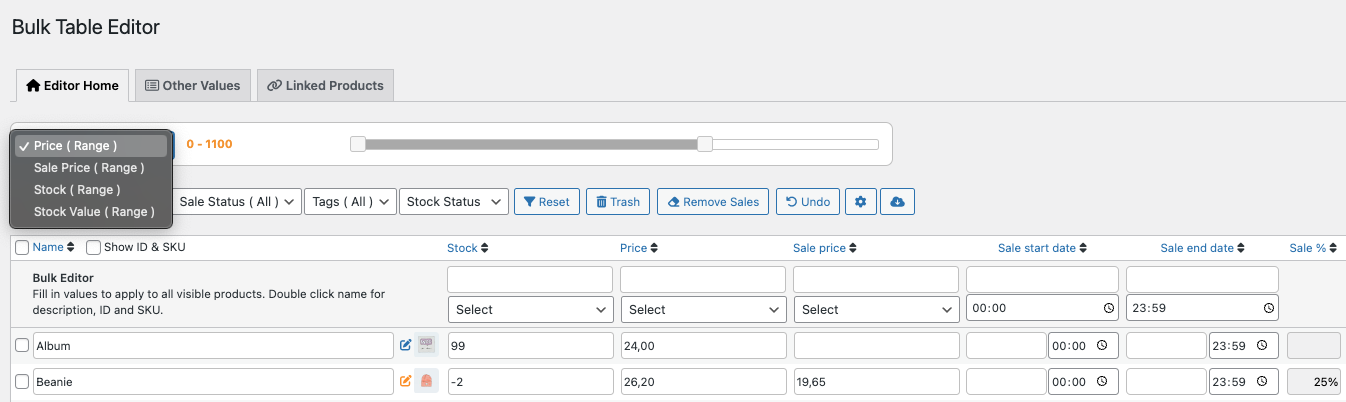Viewport: 1346px width, 402px height.
Task: Open the blue edit icon for Album
Action: click(x=405, y=345)
